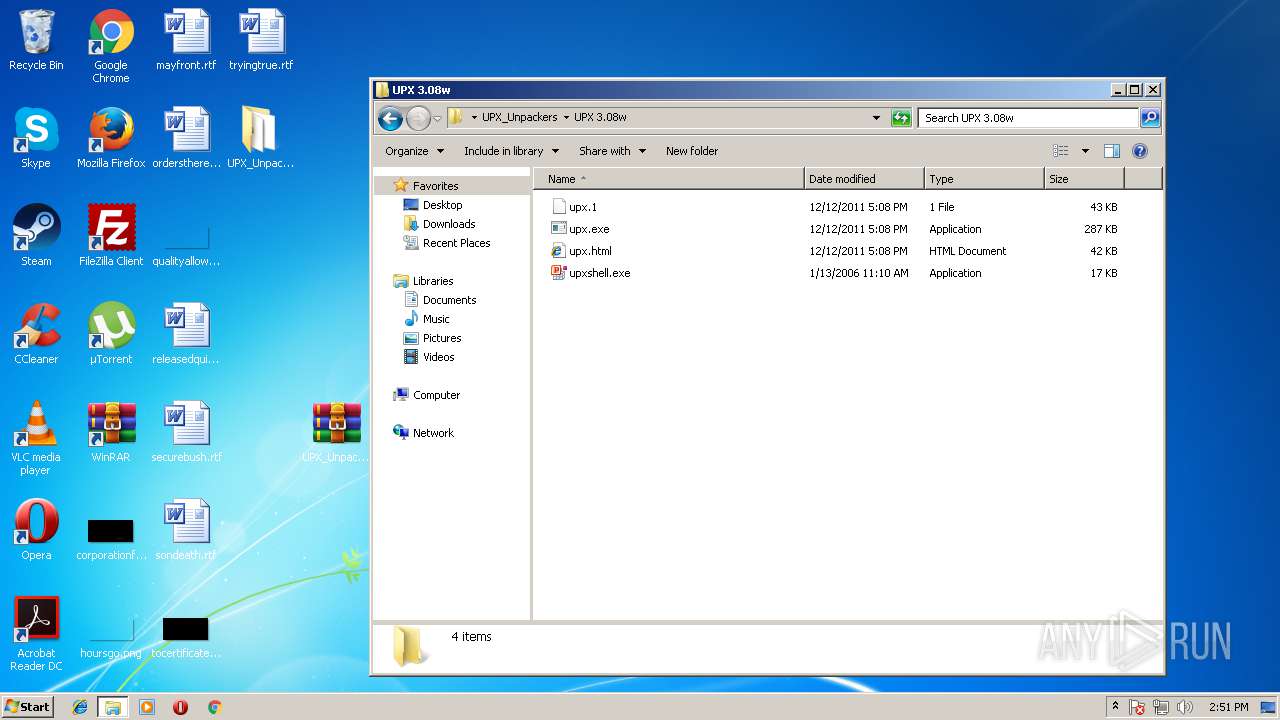Select Network in navigation pane
Image resolution: width=1280 pixels, height=720 pixels.
tap(433, 433)
